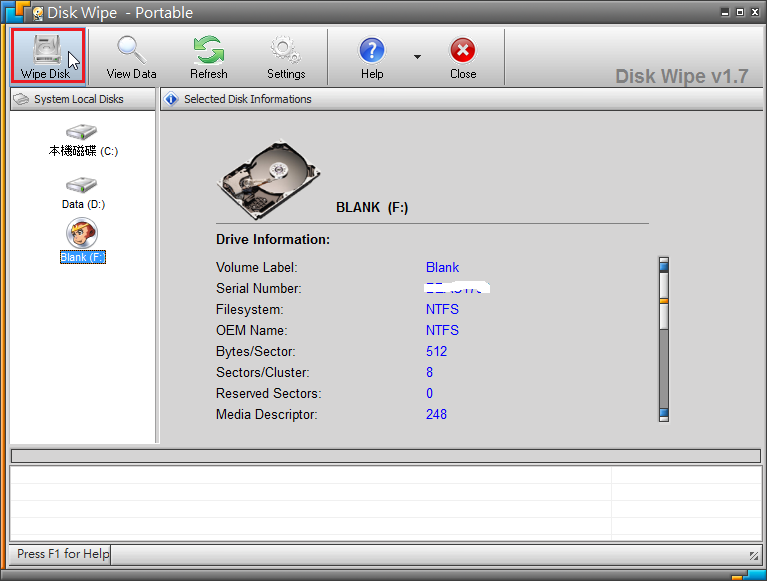Maximize the Disk Wipe window
This screenshot has width=767, height=581.
click(741, 11)
